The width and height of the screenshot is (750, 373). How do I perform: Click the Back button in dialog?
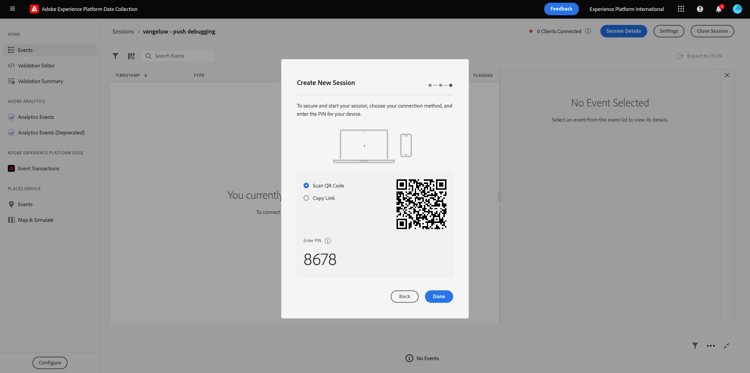[x=404, y=296]
